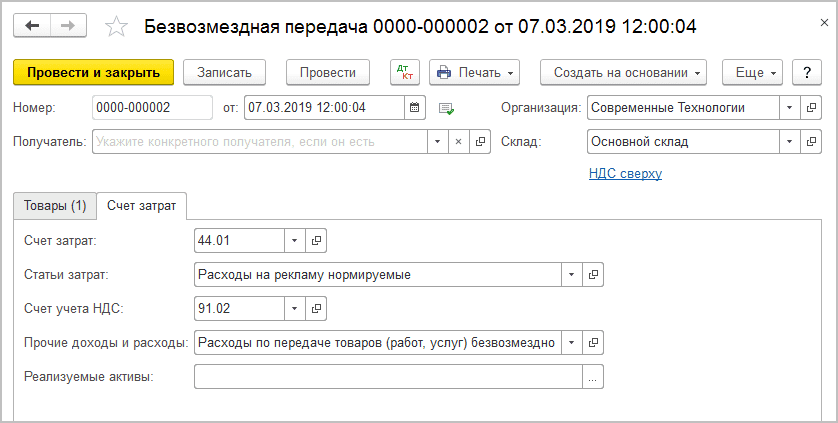Select the Счет затрат tab
Screen dimensions: 838x423
(x=142, y=205)
